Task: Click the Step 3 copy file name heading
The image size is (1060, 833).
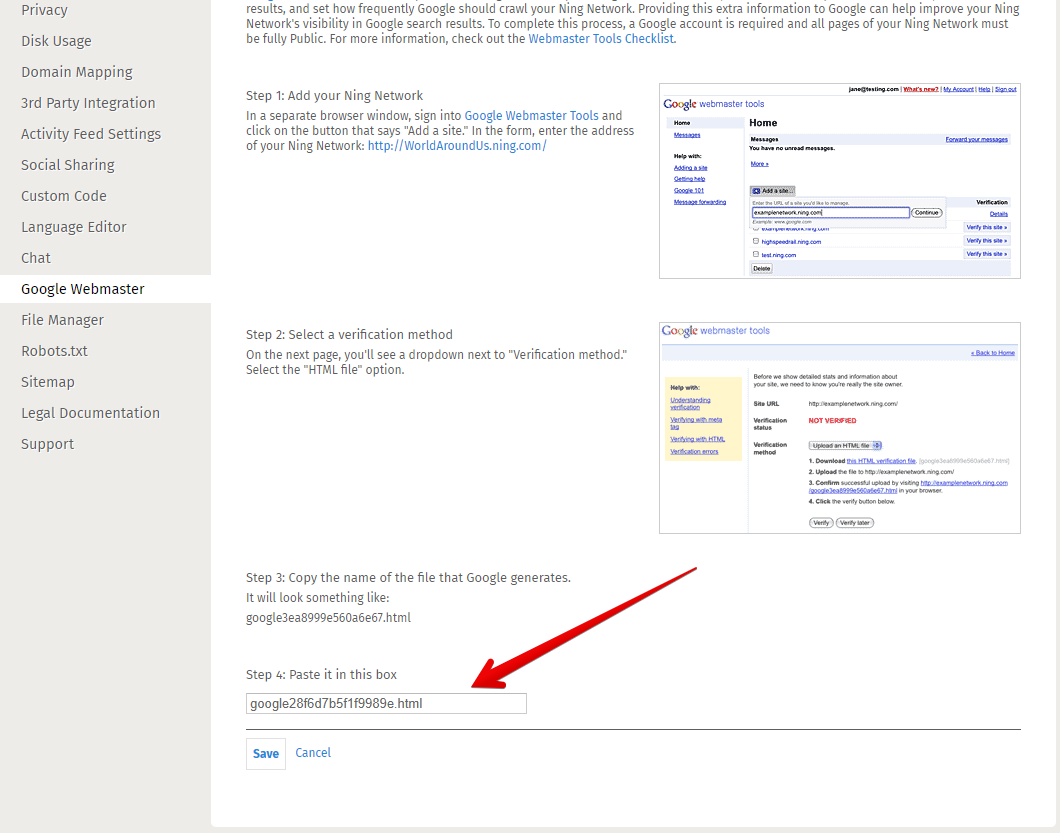Action: 408,578
